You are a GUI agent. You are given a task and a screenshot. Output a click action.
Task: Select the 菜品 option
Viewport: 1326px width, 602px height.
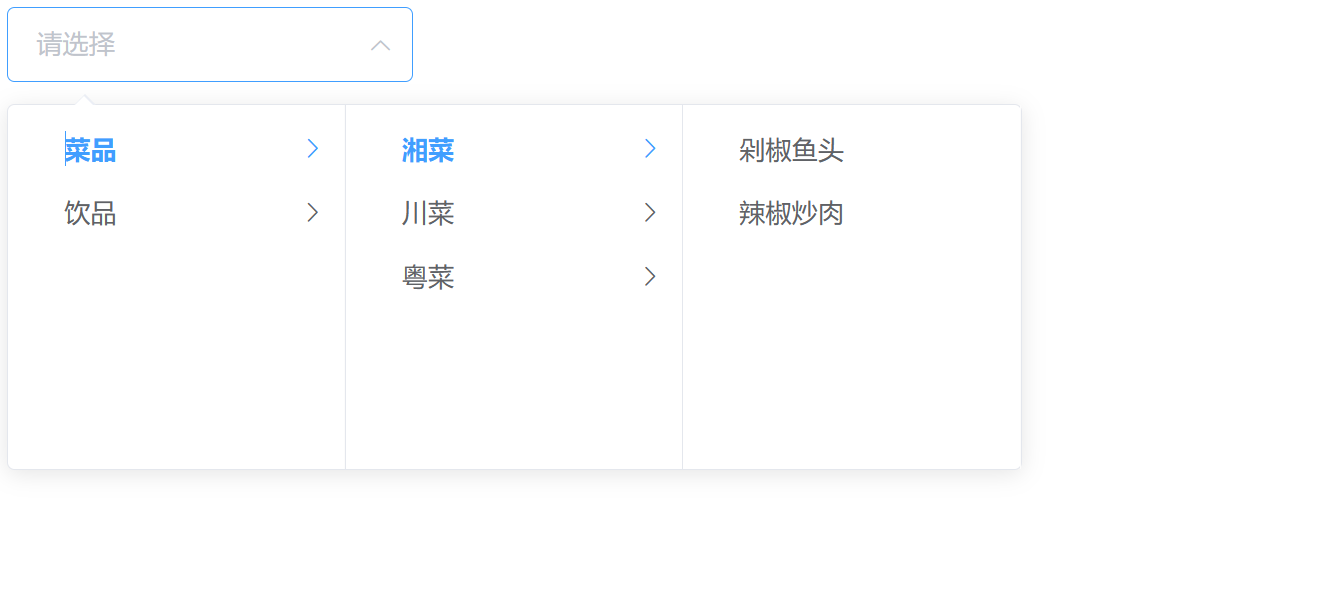tap(90, 150)
